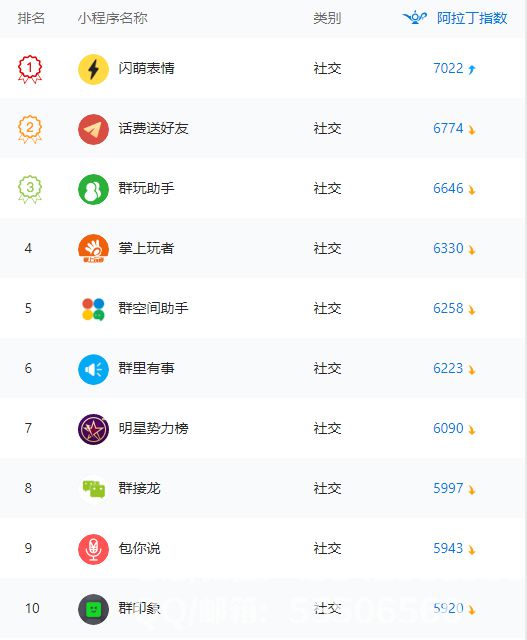527x640 pixels.
Task: Open the 闪萌表情 lightning bolt icon
Action: (93, 69)
